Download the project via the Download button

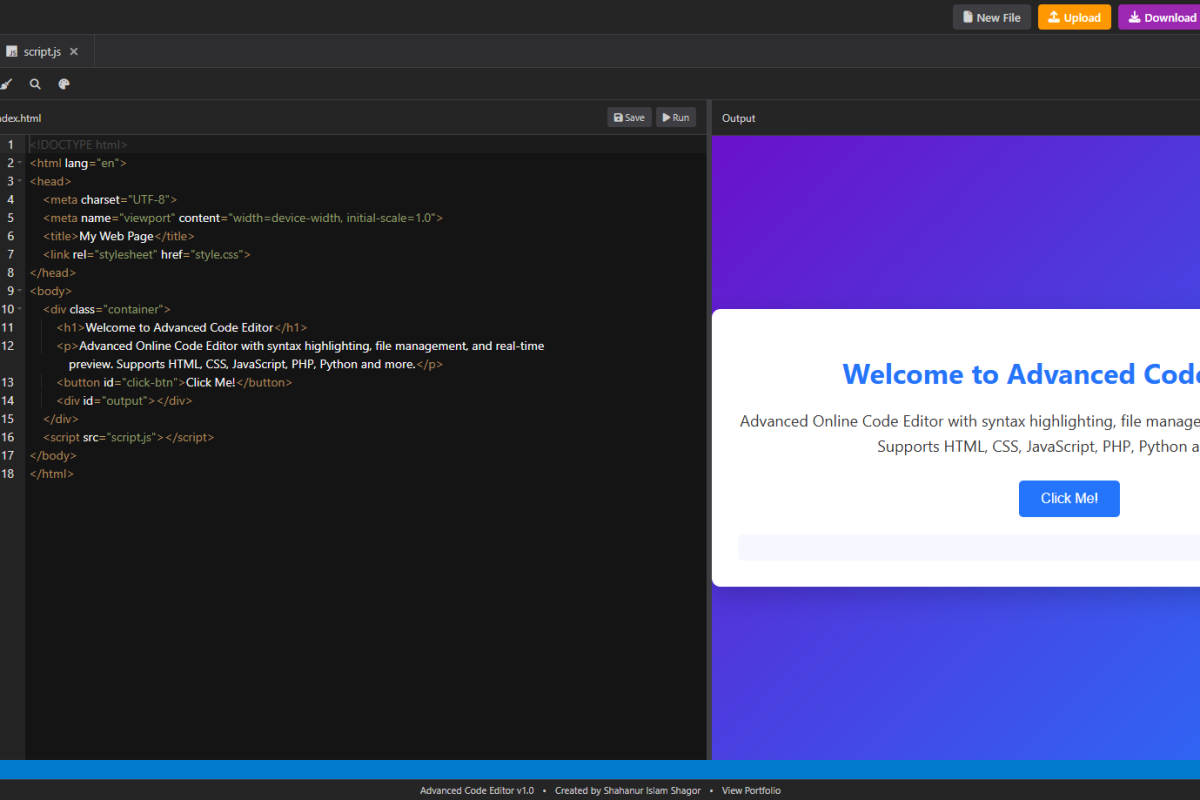[1160, 17]
